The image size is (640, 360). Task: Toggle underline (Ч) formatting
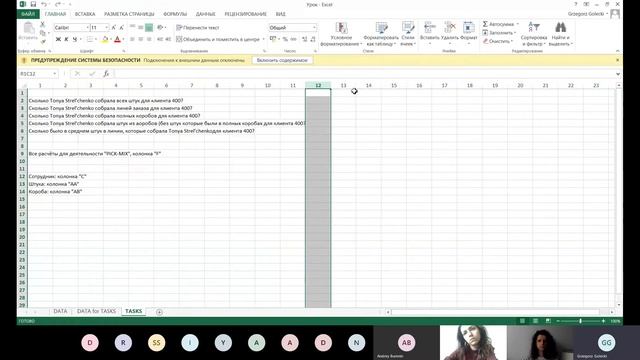coord(74,39)
